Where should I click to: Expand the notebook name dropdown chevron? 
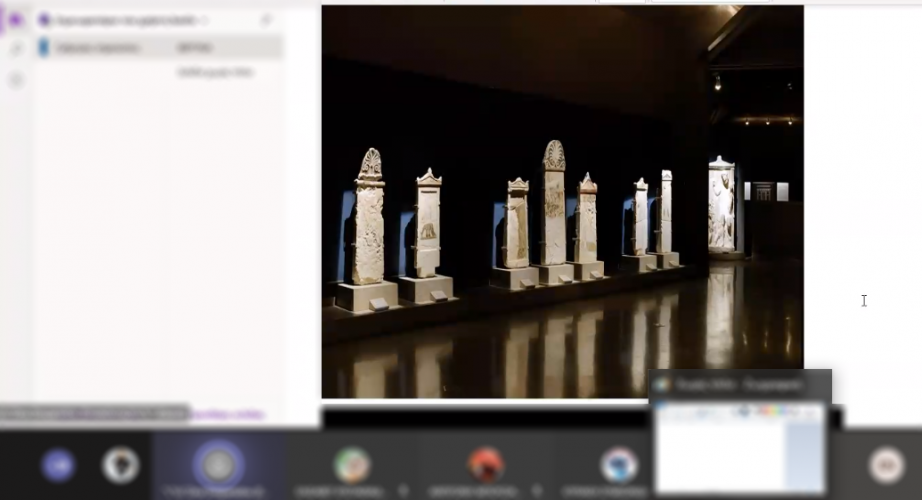(205, 20)
